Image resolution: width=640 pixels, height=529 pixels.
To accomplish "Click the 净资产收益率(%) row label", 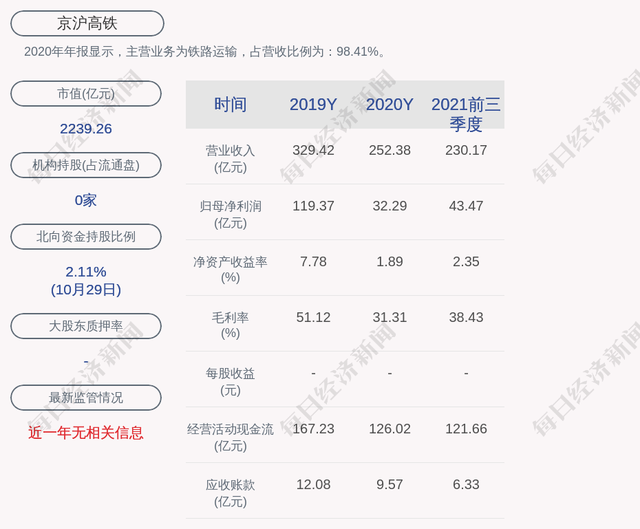I will pos(230,270).
